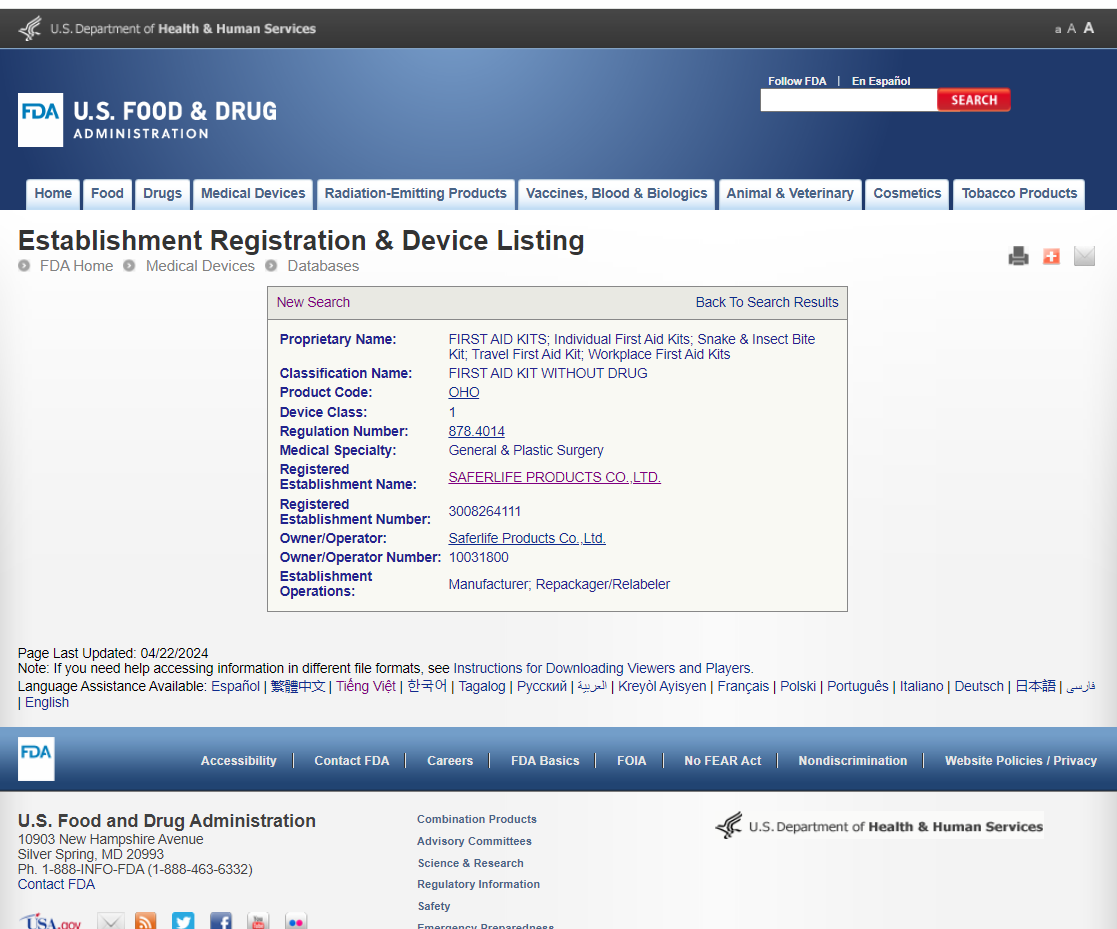Open the Vaccines, Blood & Biologics tab
Viewport: 1117px width, 929px height.
[616, 194]
